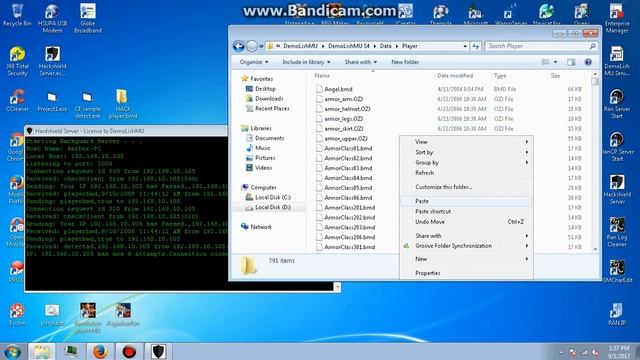Open the Evolve desktop icon
Image resolution: width=640 pixels, height=360 pixels.
(17, 314)
